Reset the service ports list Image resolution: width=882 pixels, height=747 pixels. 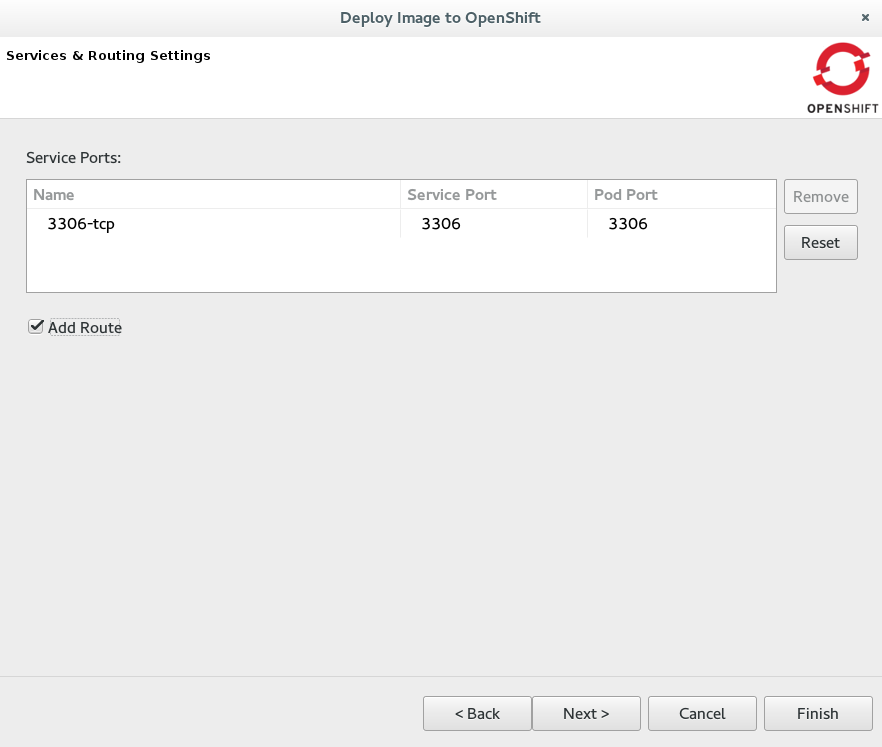click(x=820, y=243)
